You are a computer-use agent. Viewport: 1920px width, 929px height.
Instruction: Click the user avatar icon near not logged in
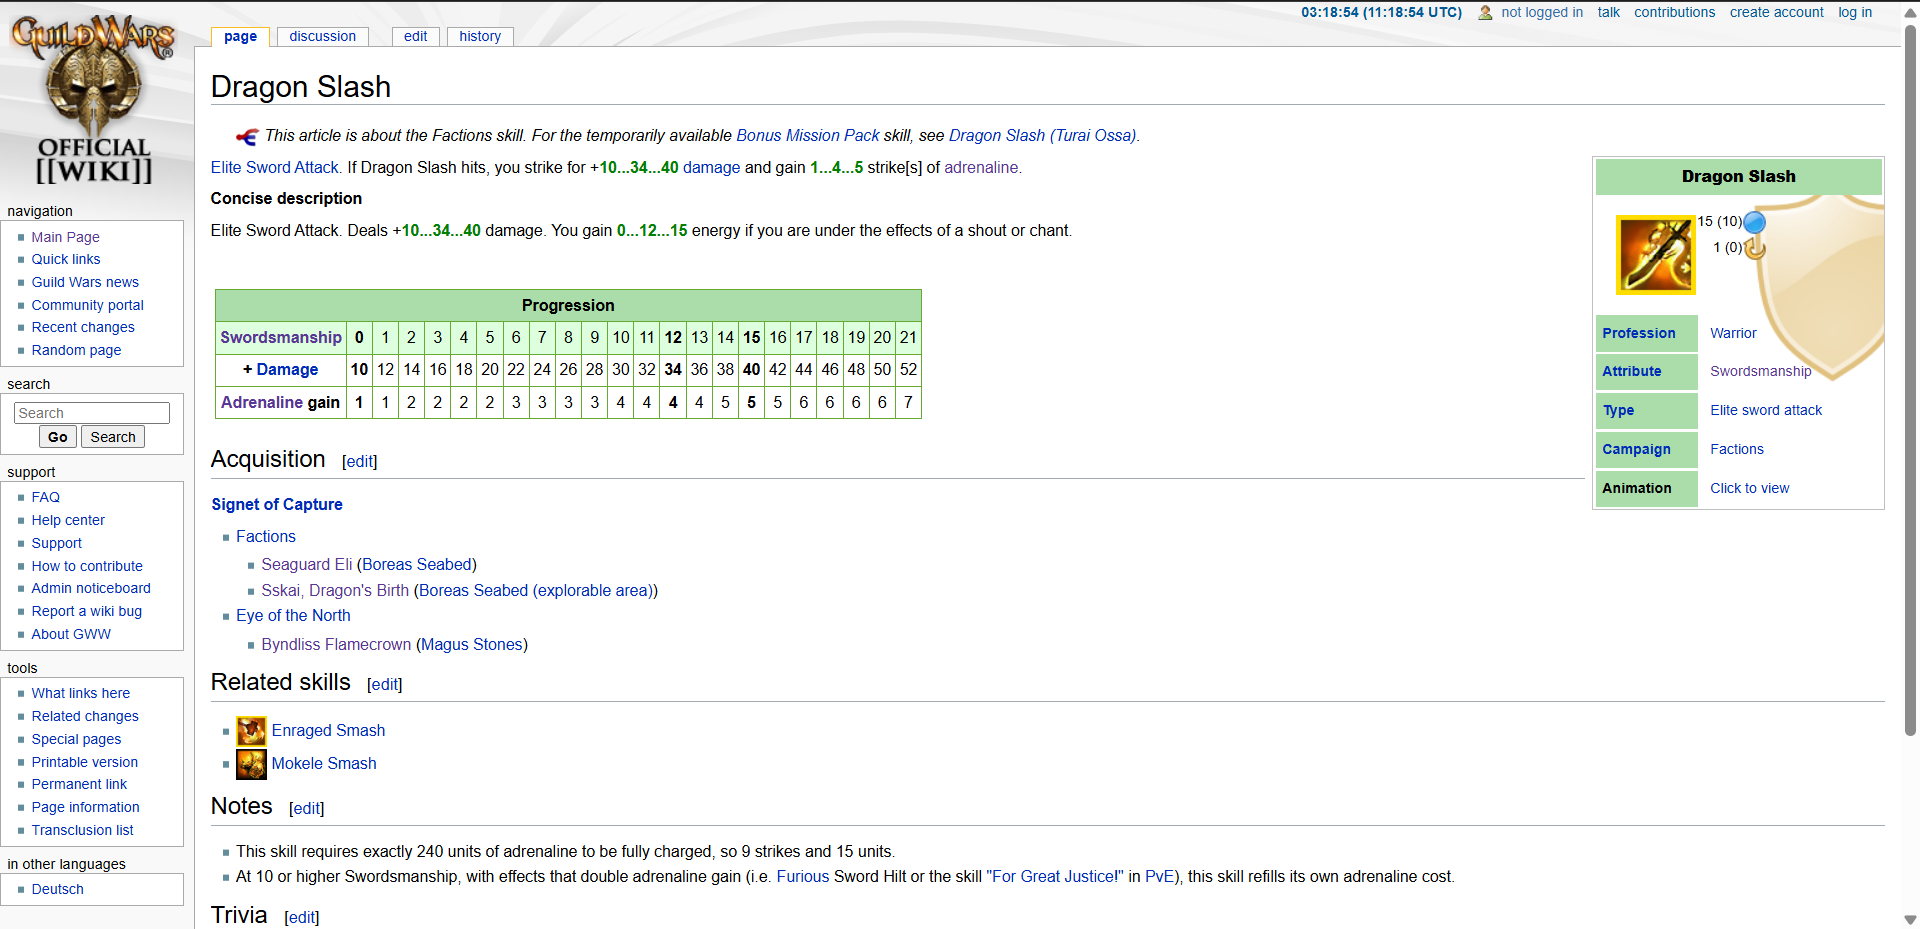click(x=1485, y=13)
